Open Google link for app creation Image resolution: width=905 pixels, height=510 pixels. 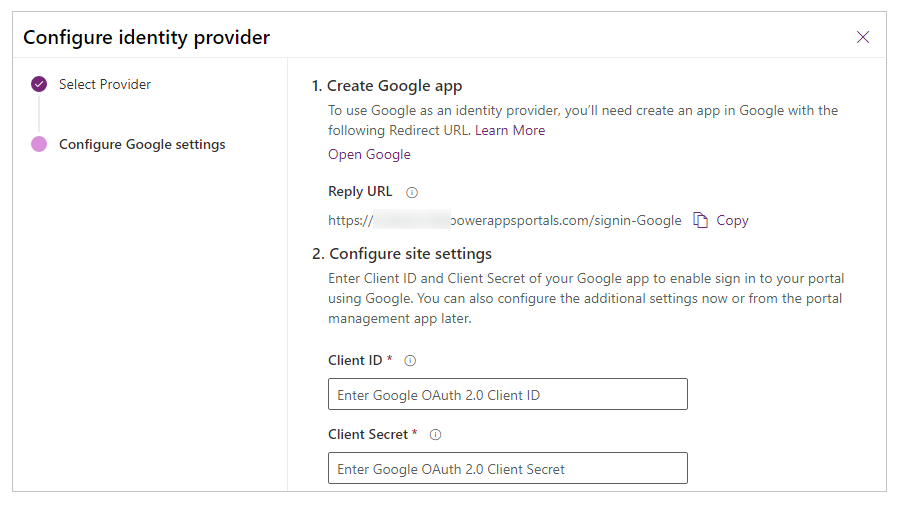tap(369, 155)
